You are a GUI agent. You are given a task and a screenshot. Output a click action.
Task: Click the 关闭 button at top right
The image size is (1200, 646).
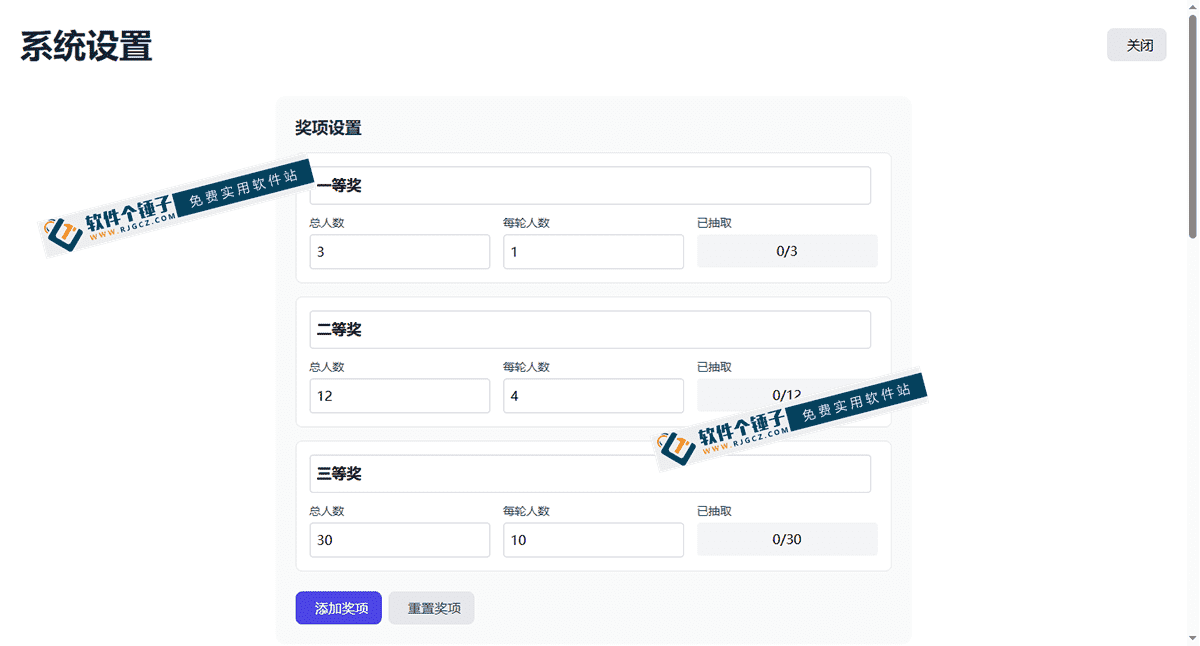coord(1137,45)
